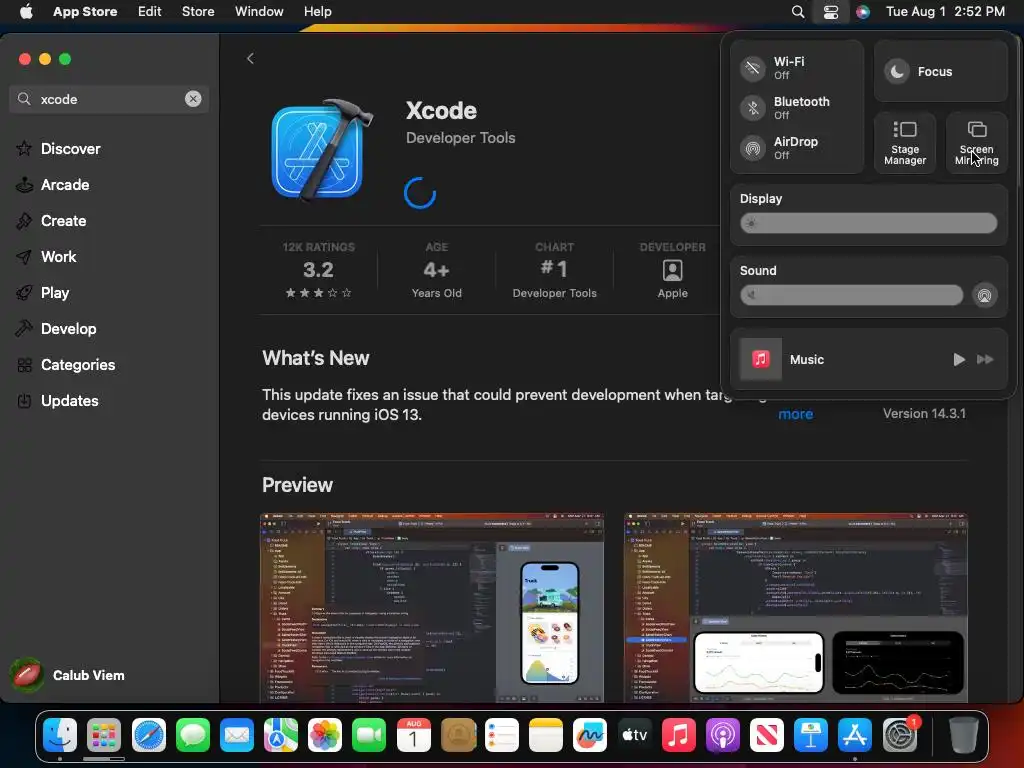Image resolution: width=1024 pixels, height=768 pixels.
Task: Launch Siri from menu bar
Action: [863, 12]
